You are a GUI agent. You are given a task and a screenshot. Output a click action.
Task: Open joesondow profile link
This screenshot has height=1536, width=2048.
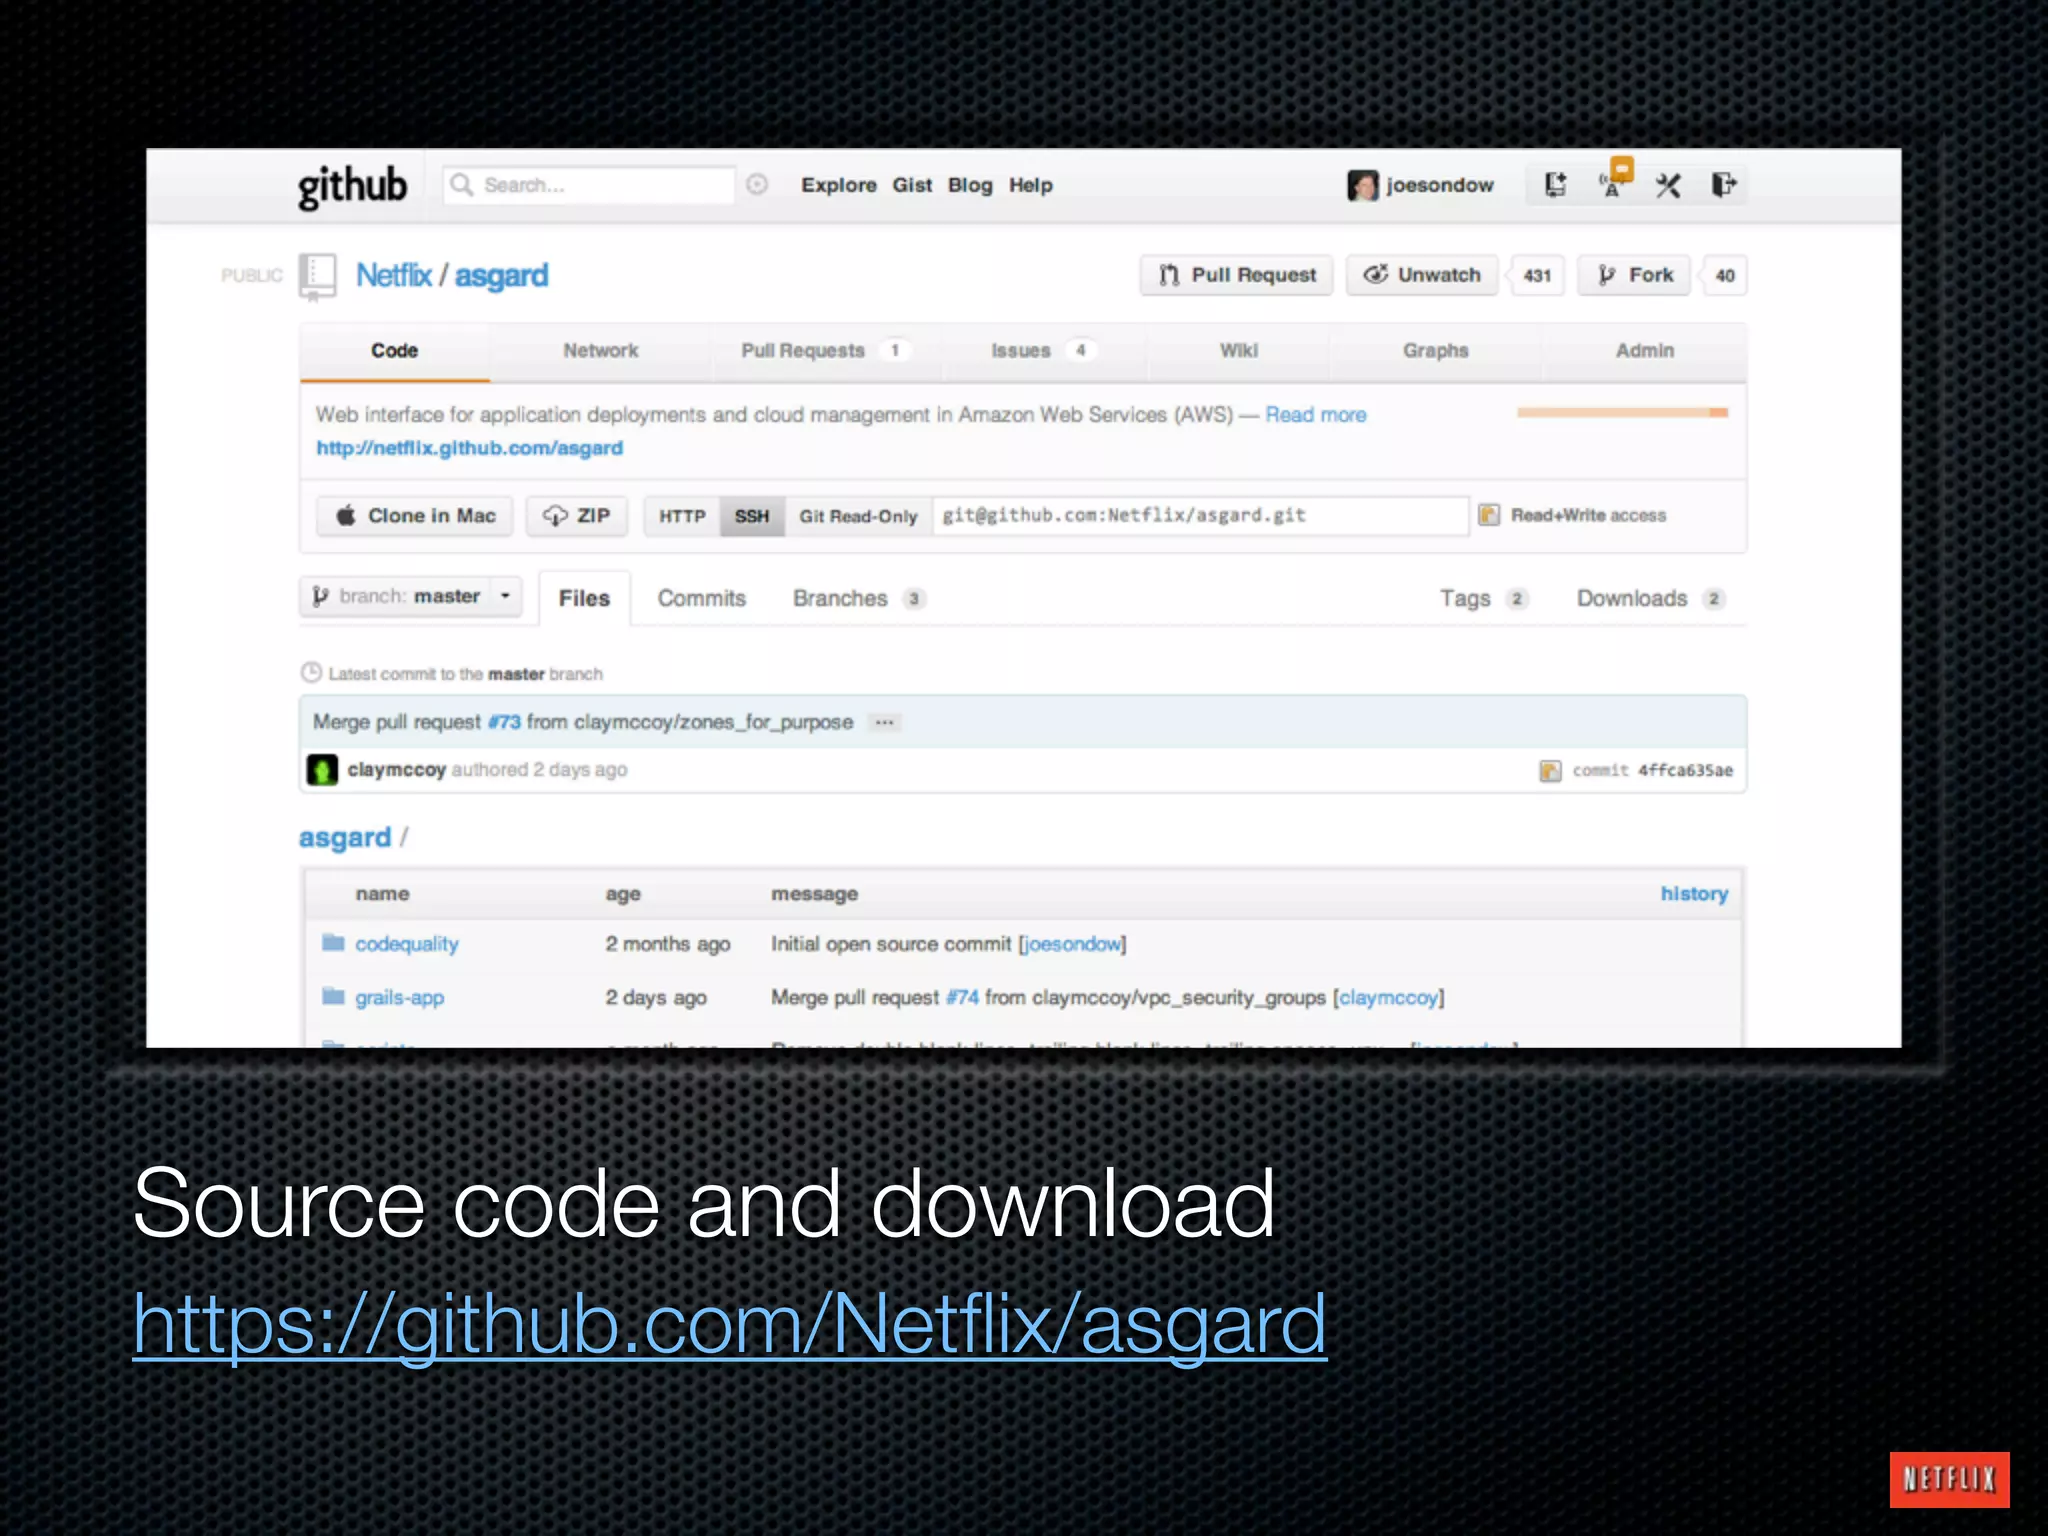pos(1439,185)
